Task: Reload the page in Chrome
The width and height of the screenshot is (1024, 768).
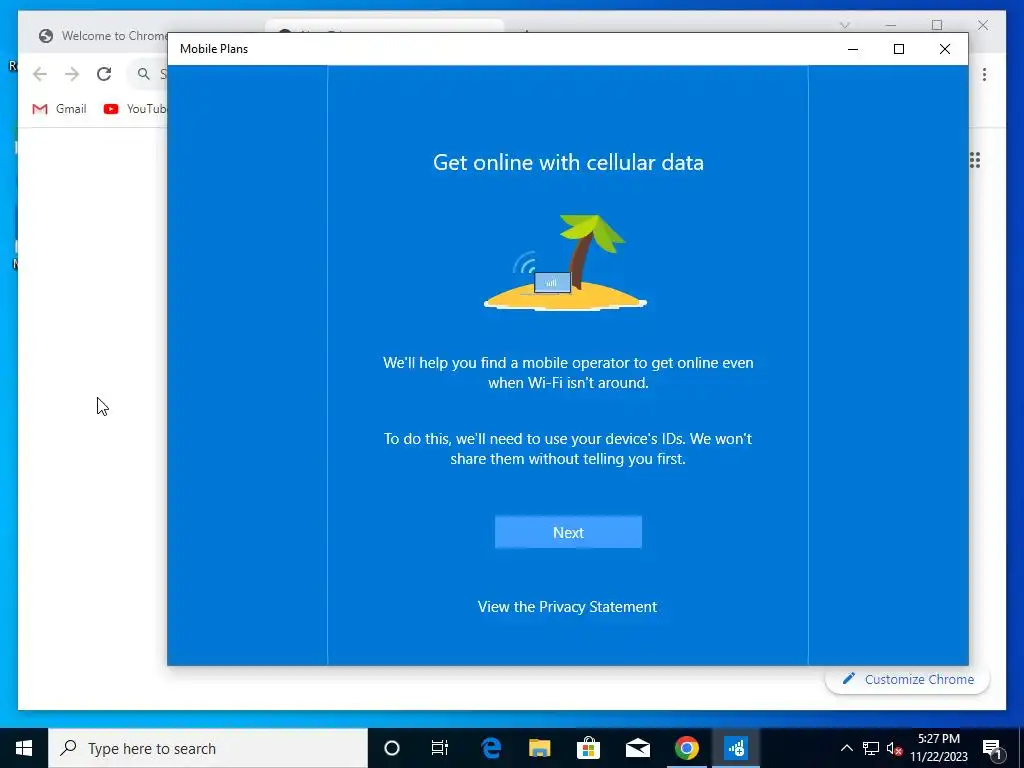Action: tap(104, 74)
